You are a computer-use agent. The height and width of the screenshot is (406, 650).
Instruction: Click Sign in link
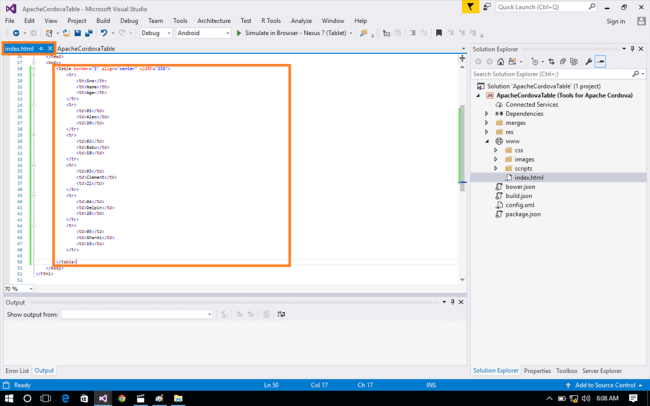tap(616, 20)
